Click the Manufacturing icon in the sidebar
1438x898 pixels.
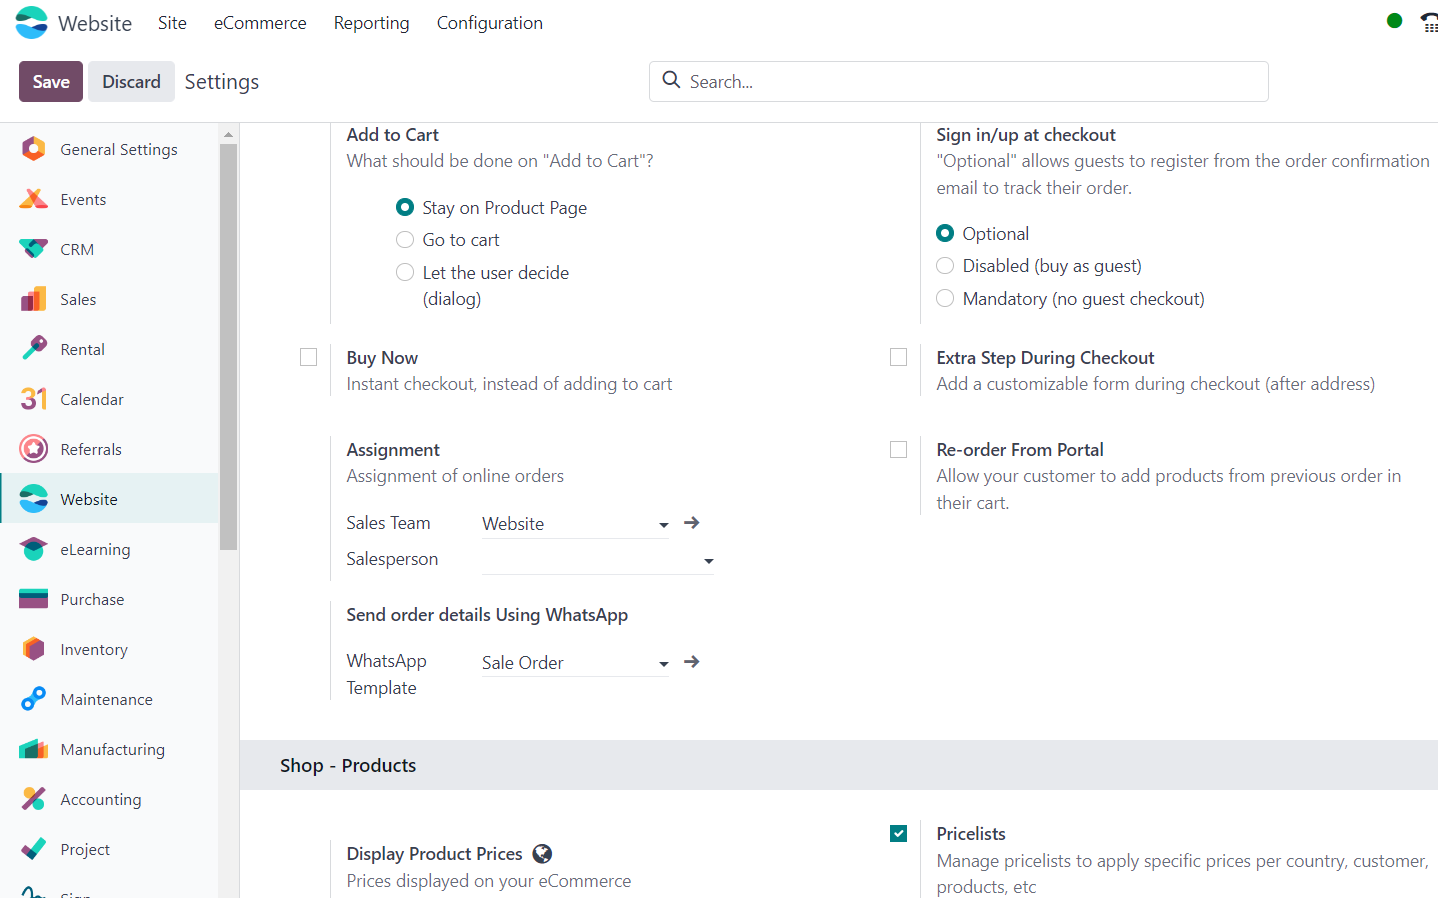[x=33, y=749]
